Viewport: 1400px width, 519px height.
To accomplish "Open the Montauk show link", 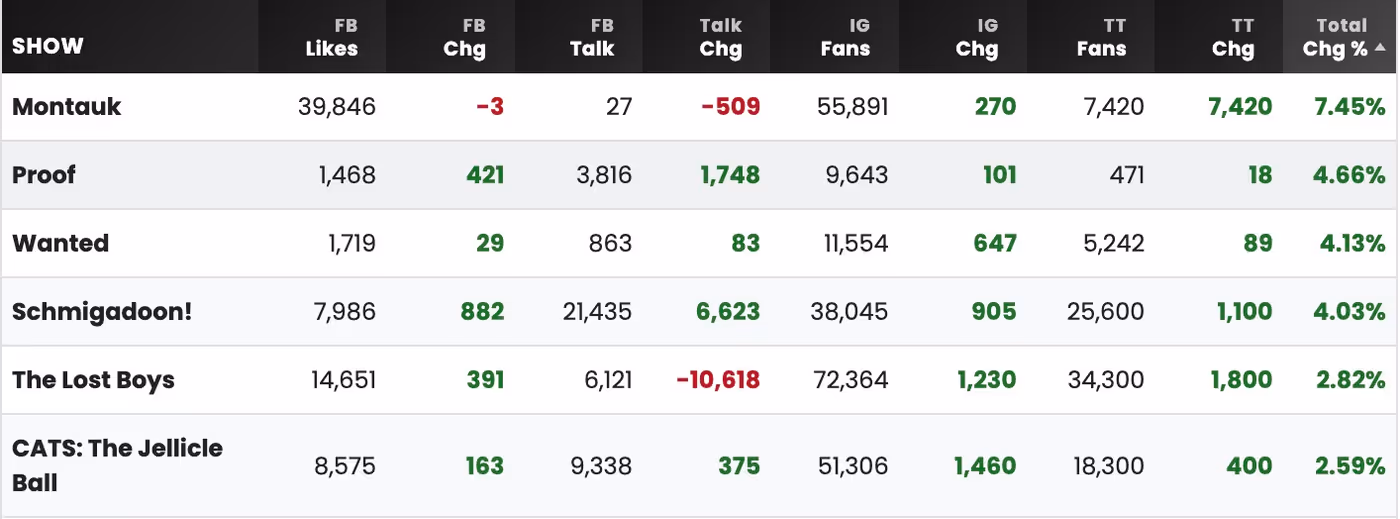I will (66, 106).
